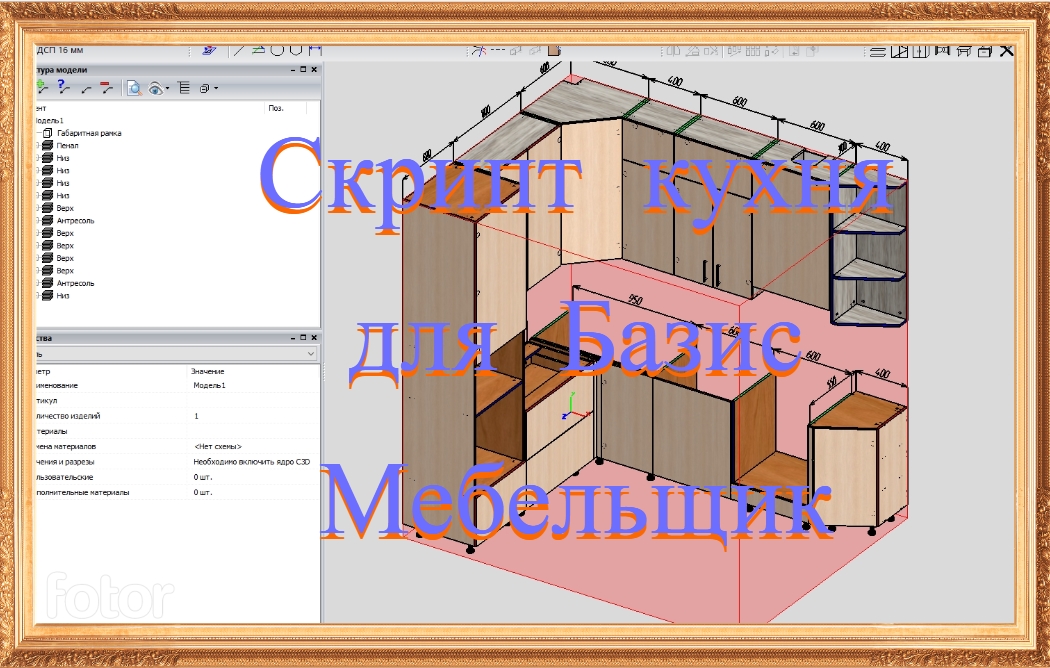Open the properties object selector dropdown

click(x=311, y=353)
